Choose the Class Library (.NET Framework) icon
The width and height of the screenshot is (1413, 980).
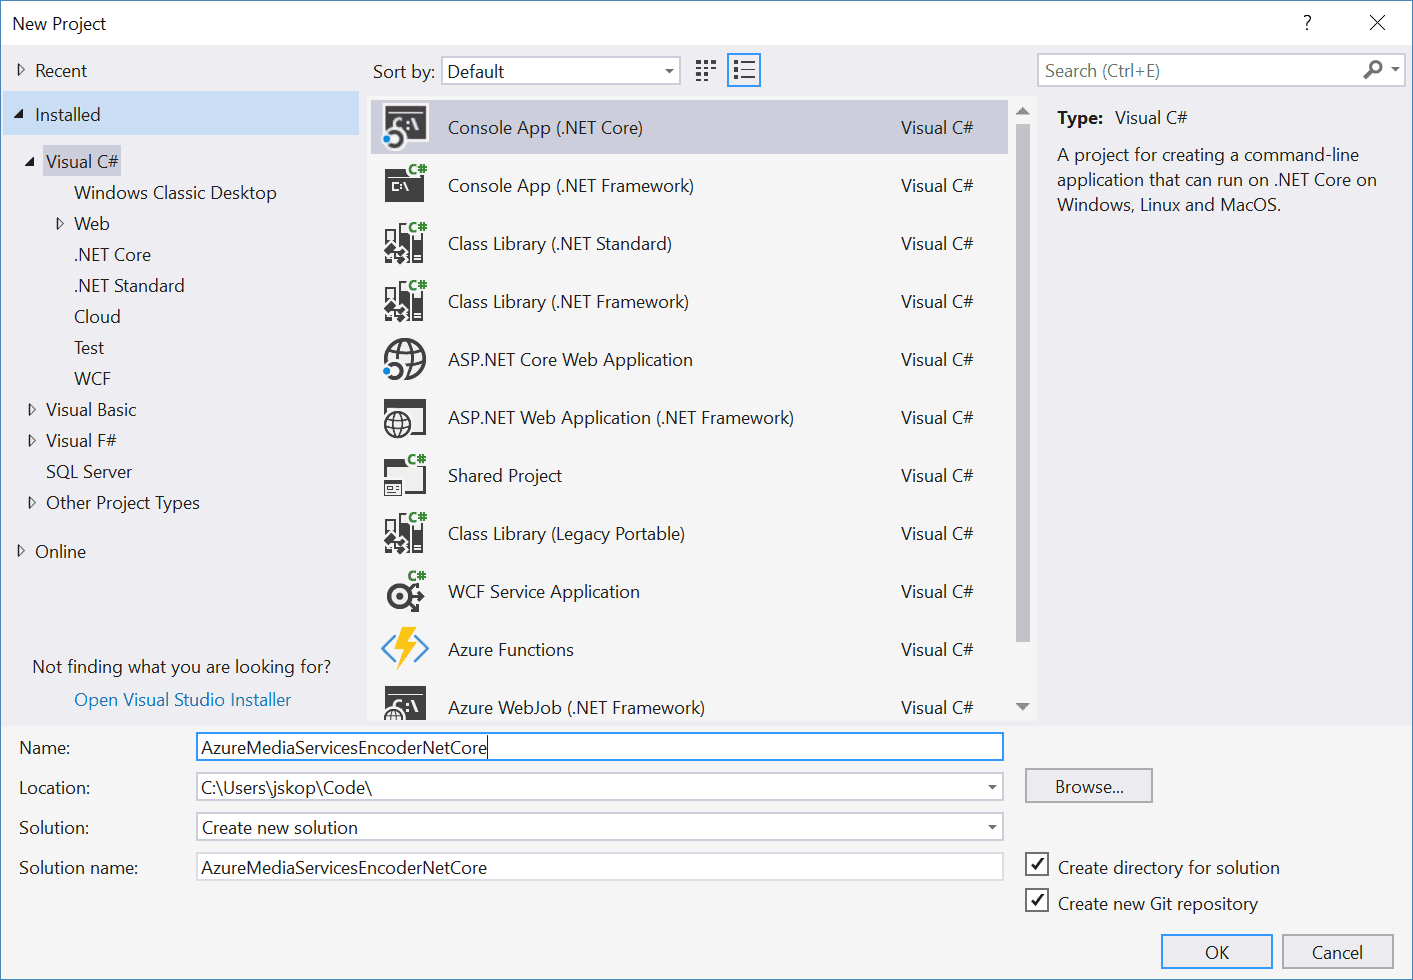405,301
